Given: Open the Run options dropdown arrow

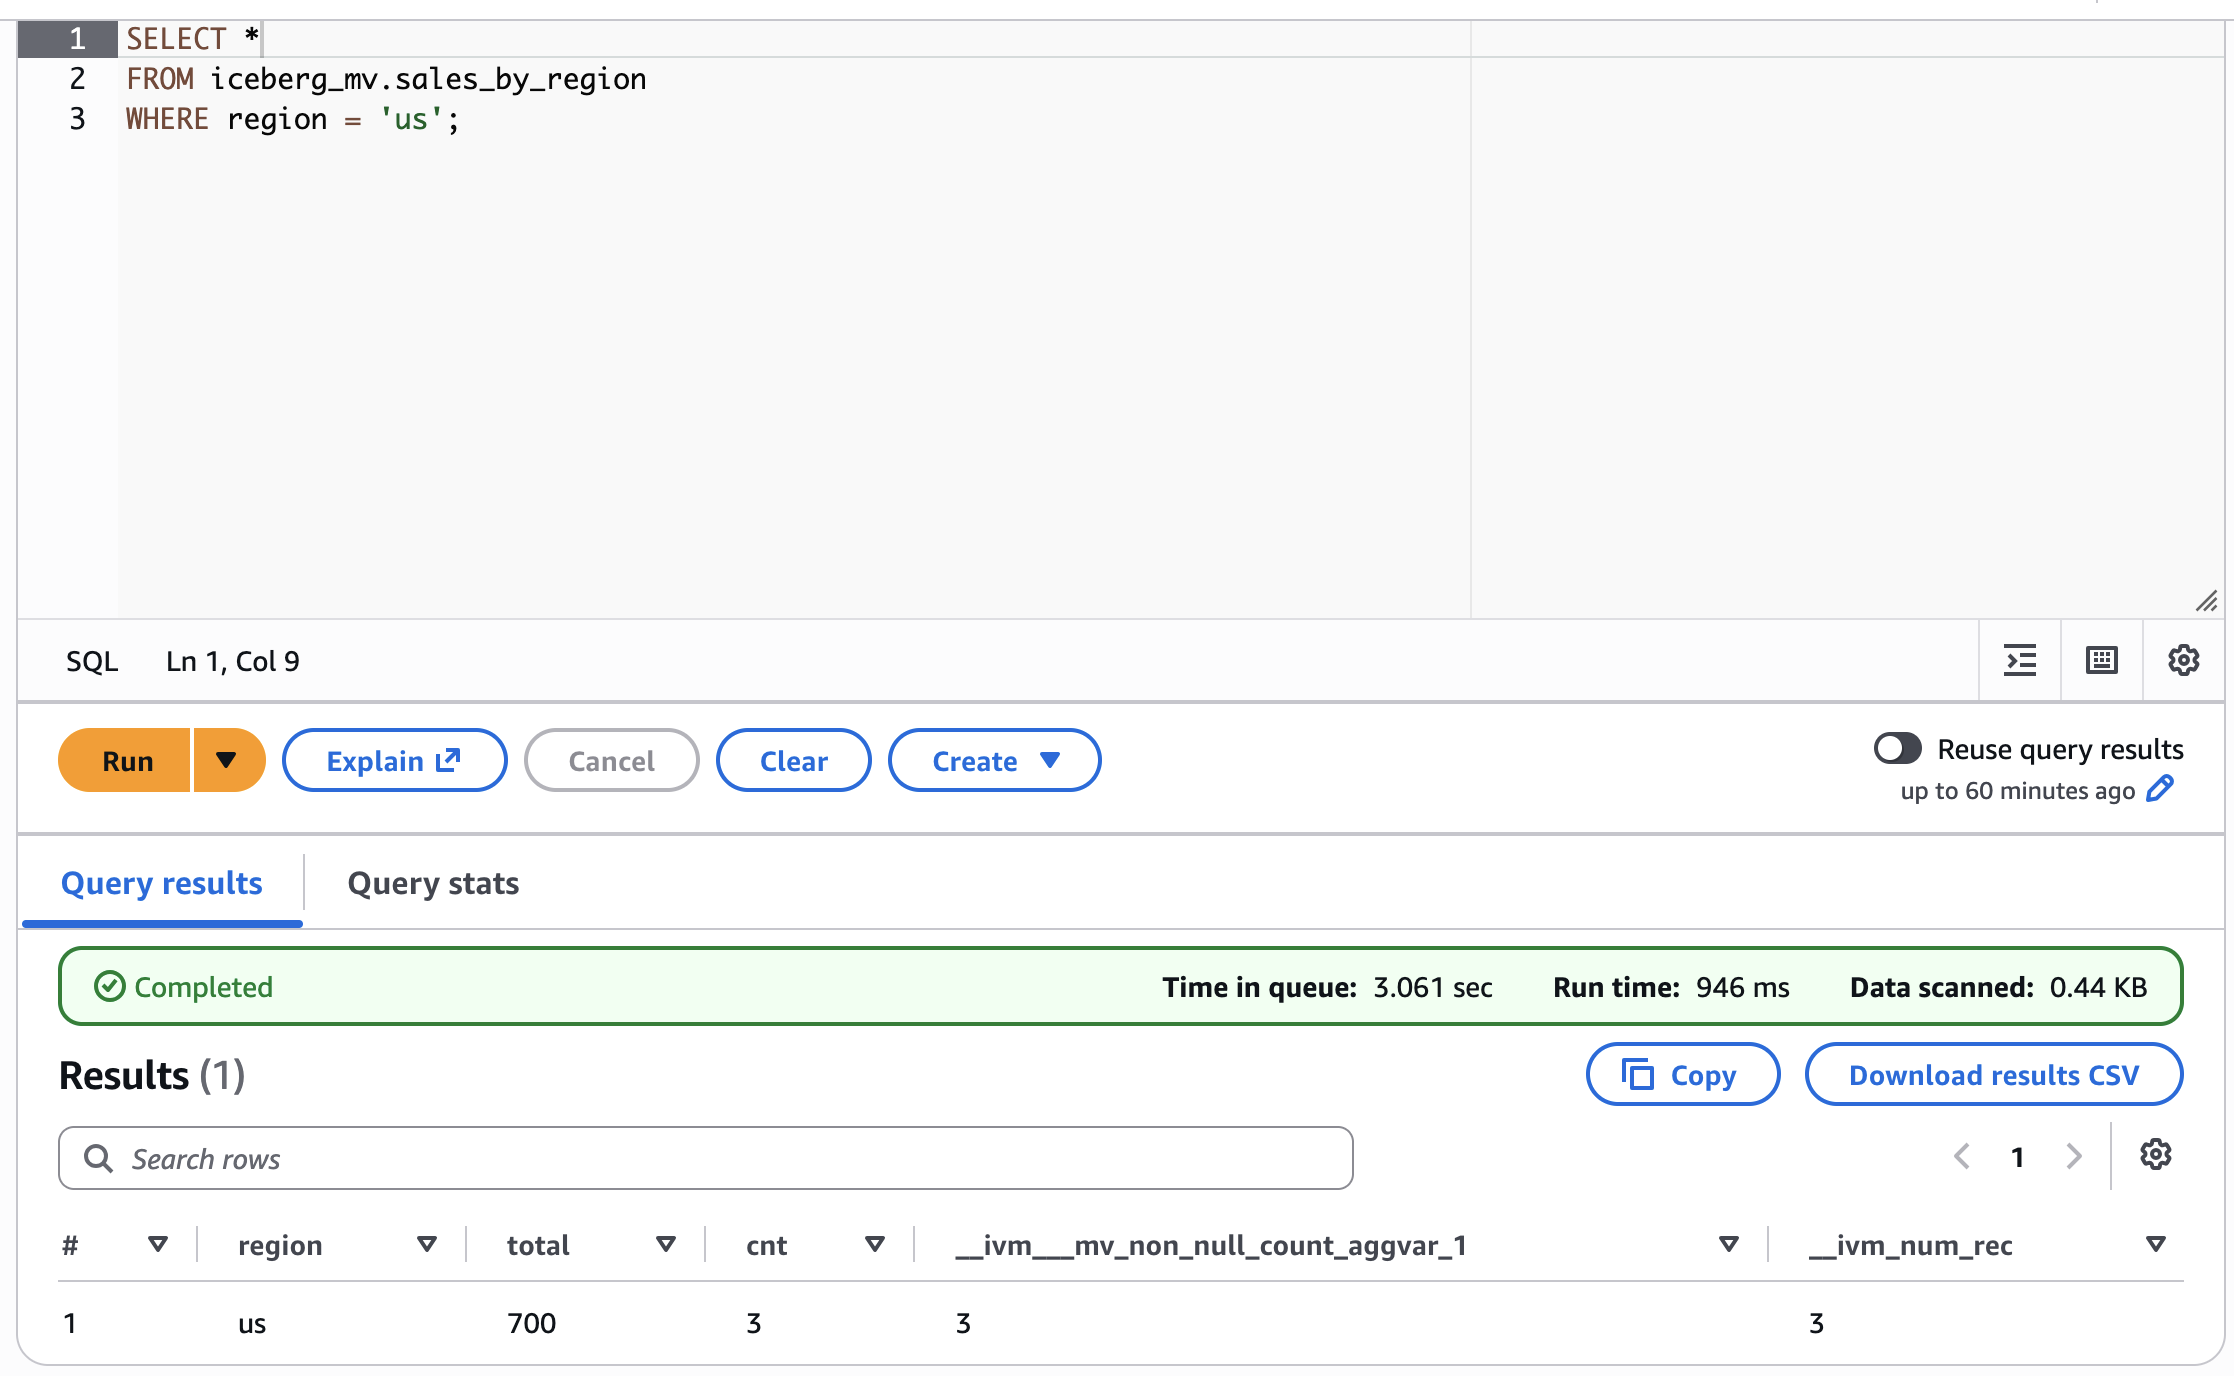Looking at the screenshot, I should [228, 760].
